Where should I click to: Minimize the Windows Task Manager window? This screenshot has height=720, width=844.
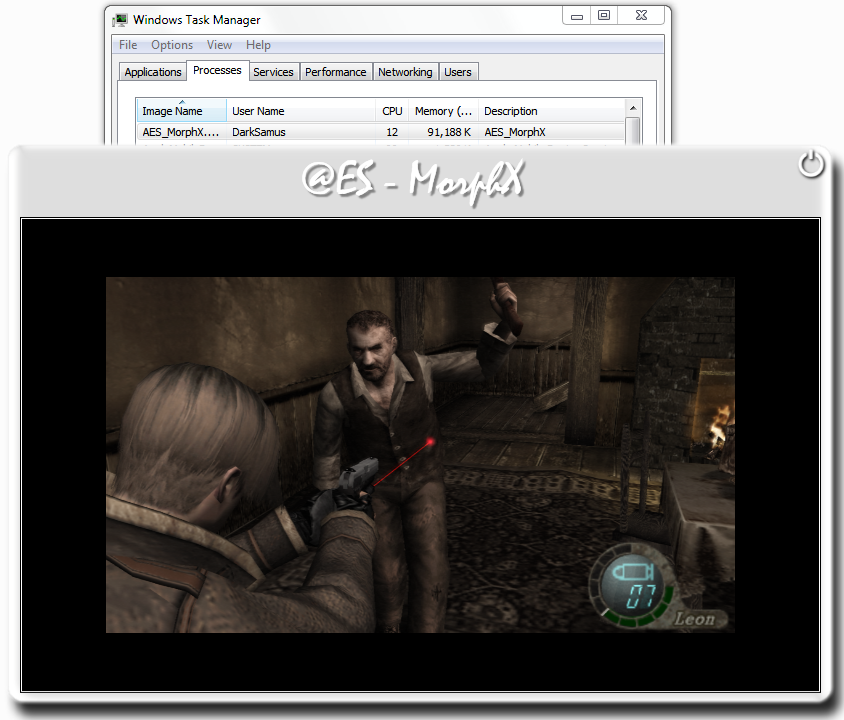click(x=575, y=16)
